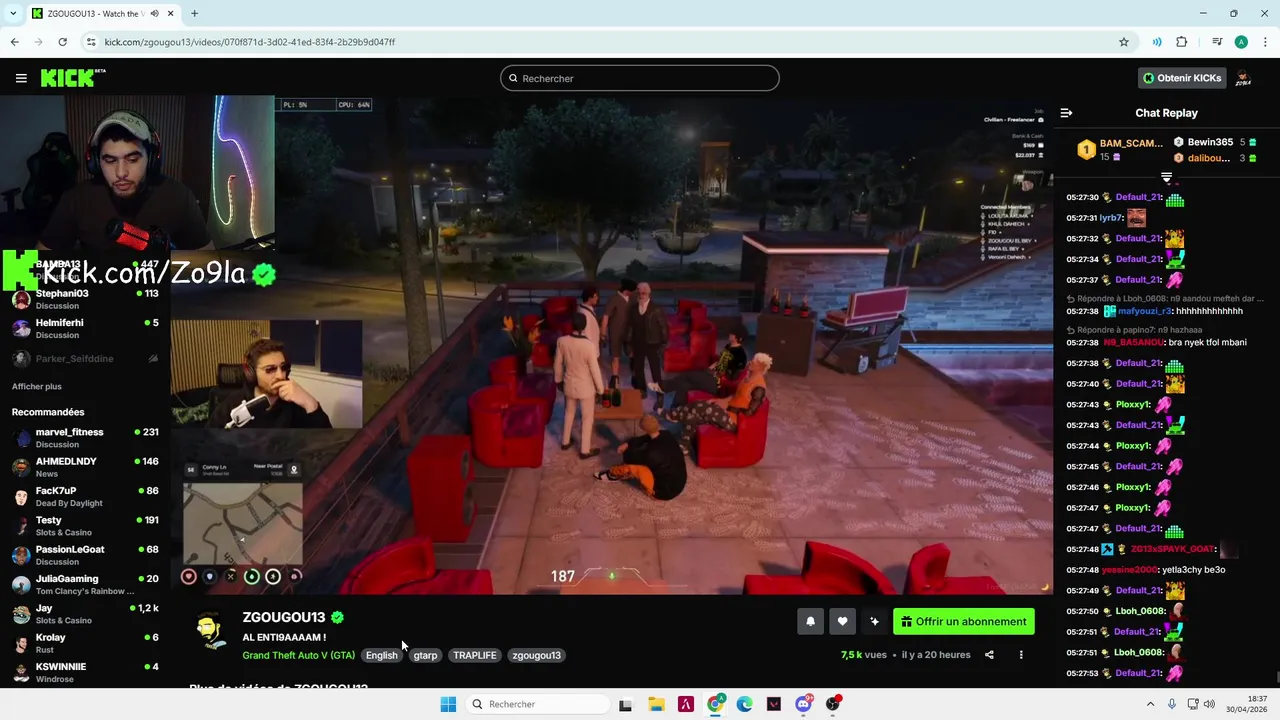
Task: Open Parker_Seifddine offline channel
Action: [85, 358]
